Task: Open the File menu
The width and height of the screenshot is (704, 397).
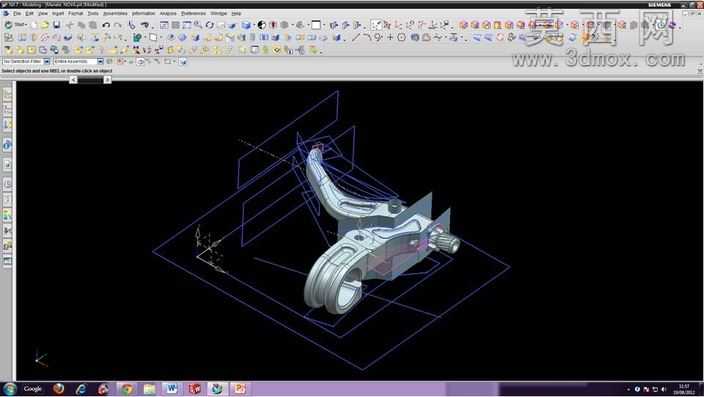Action: click(17, 13)
